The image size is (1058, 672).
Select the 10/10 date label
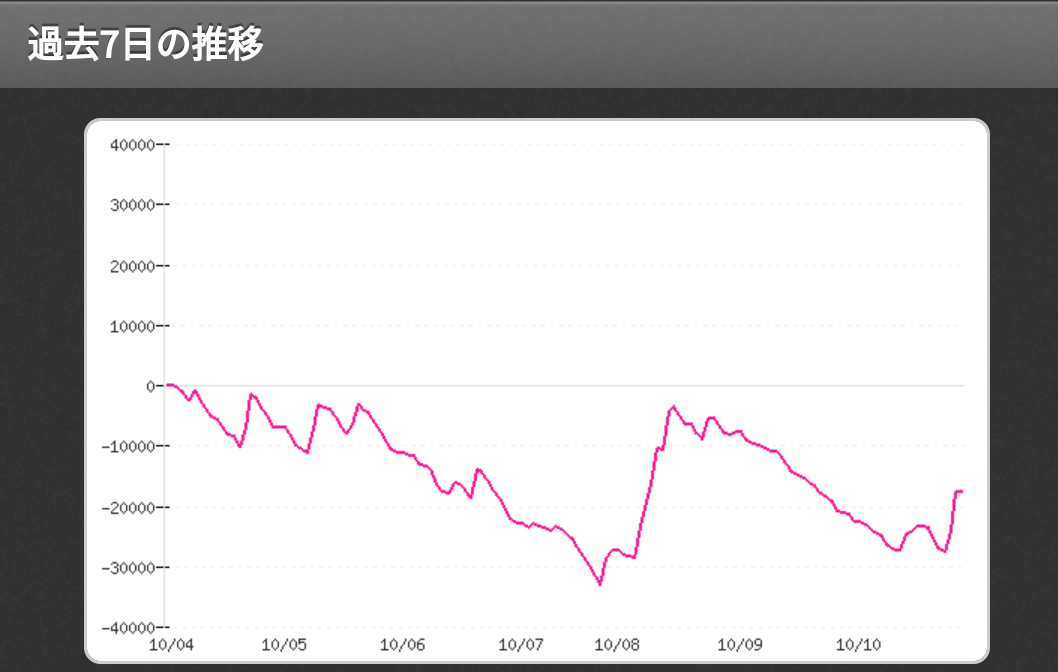coord(858,645)
